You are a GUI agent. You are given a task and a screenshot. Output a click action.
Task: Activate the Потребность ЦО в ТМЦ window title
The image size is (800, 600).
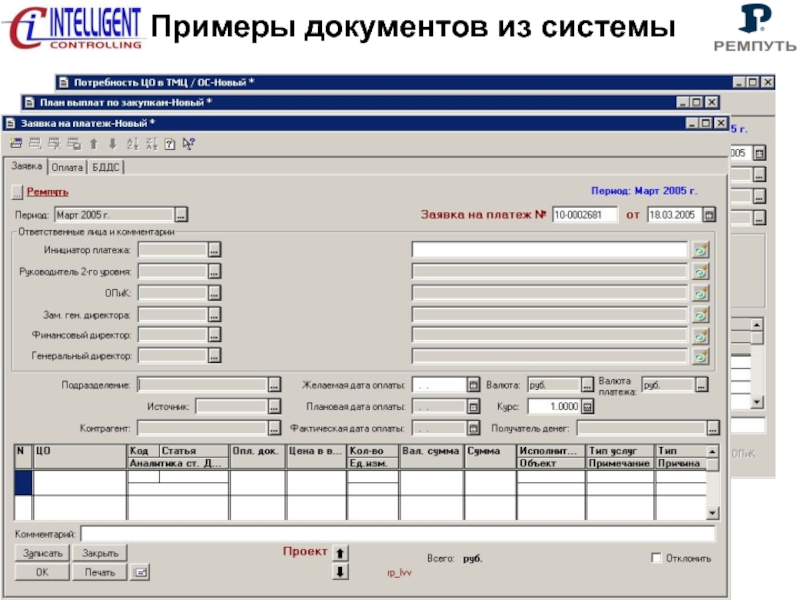pos(164,82)
